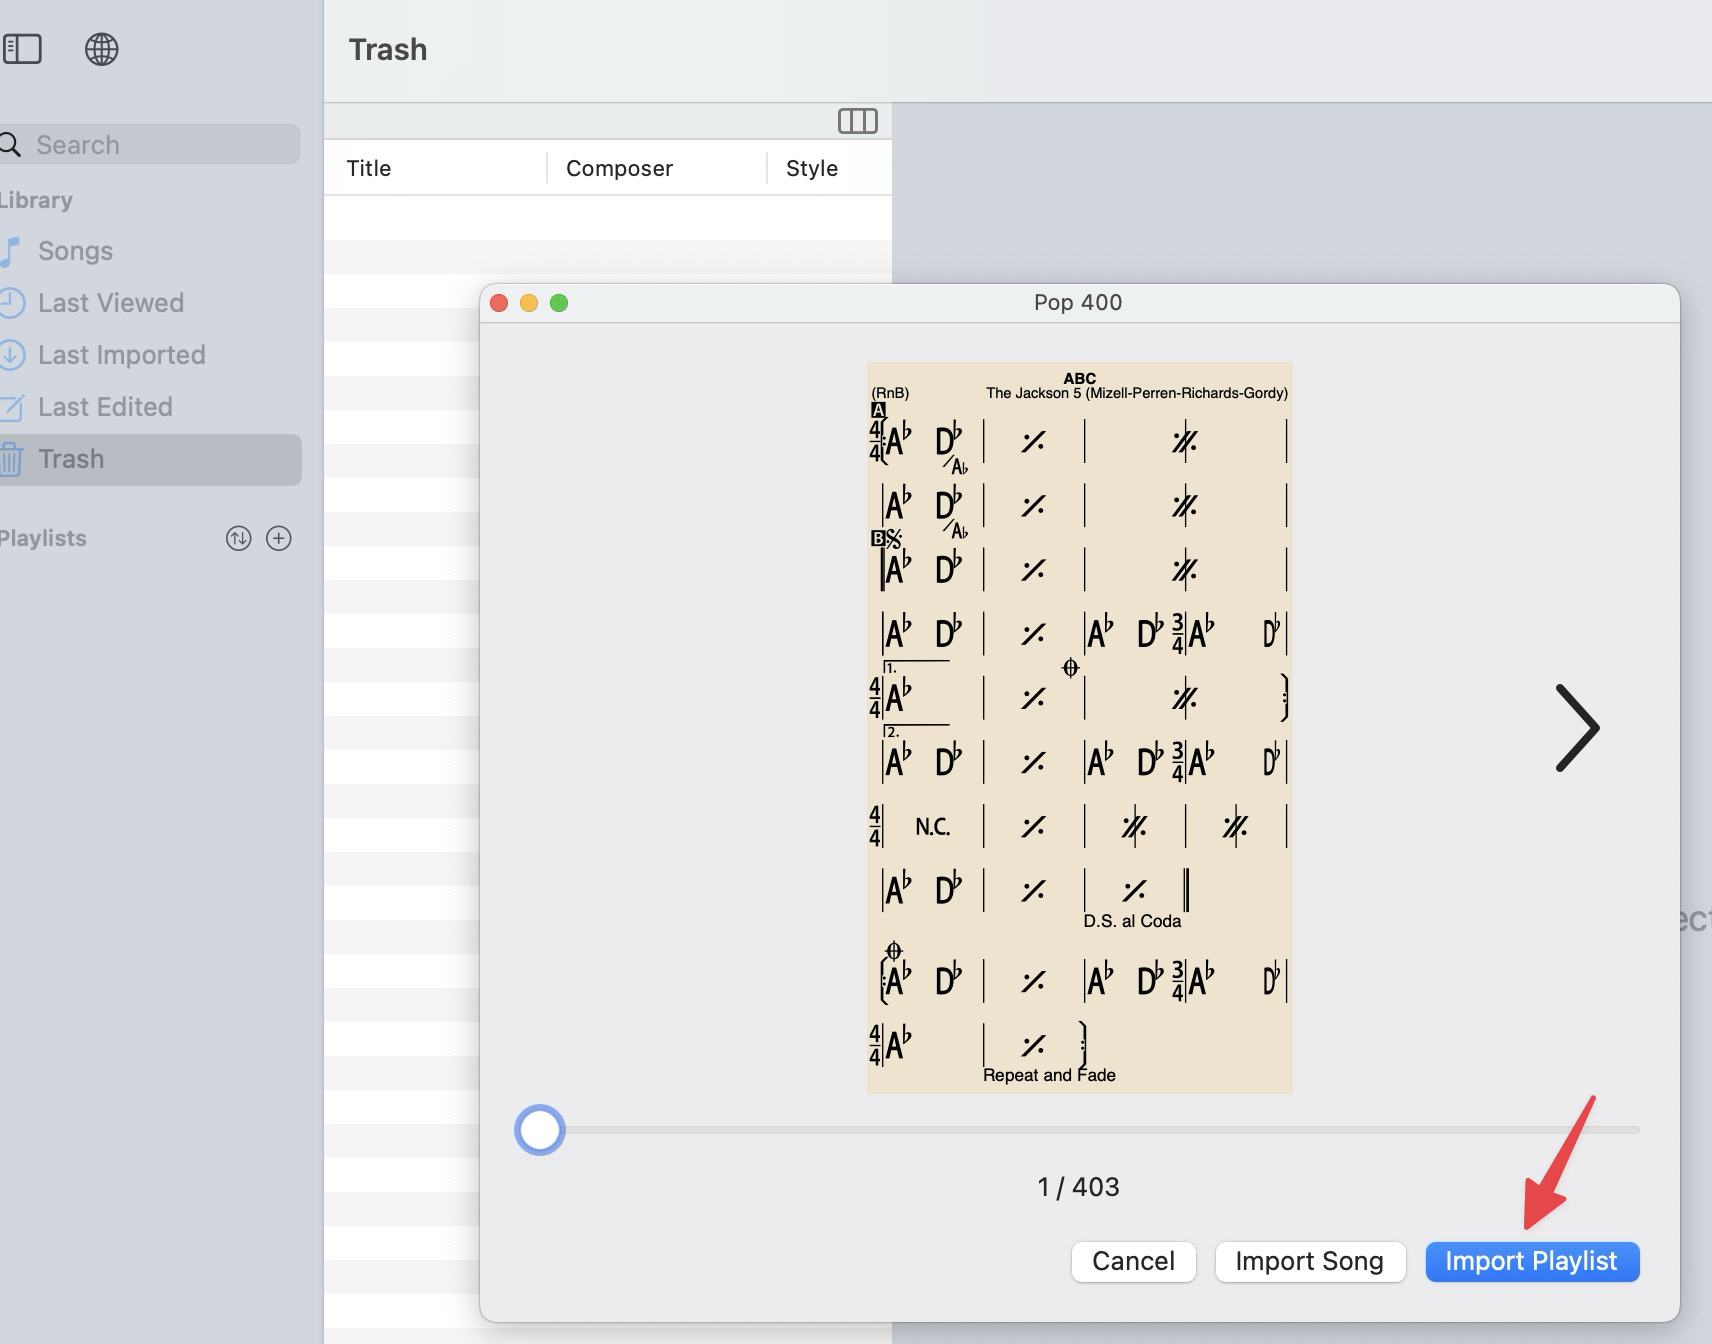Sort by Composer column header
The image size is (1712, 1344).
coord(619,168)
